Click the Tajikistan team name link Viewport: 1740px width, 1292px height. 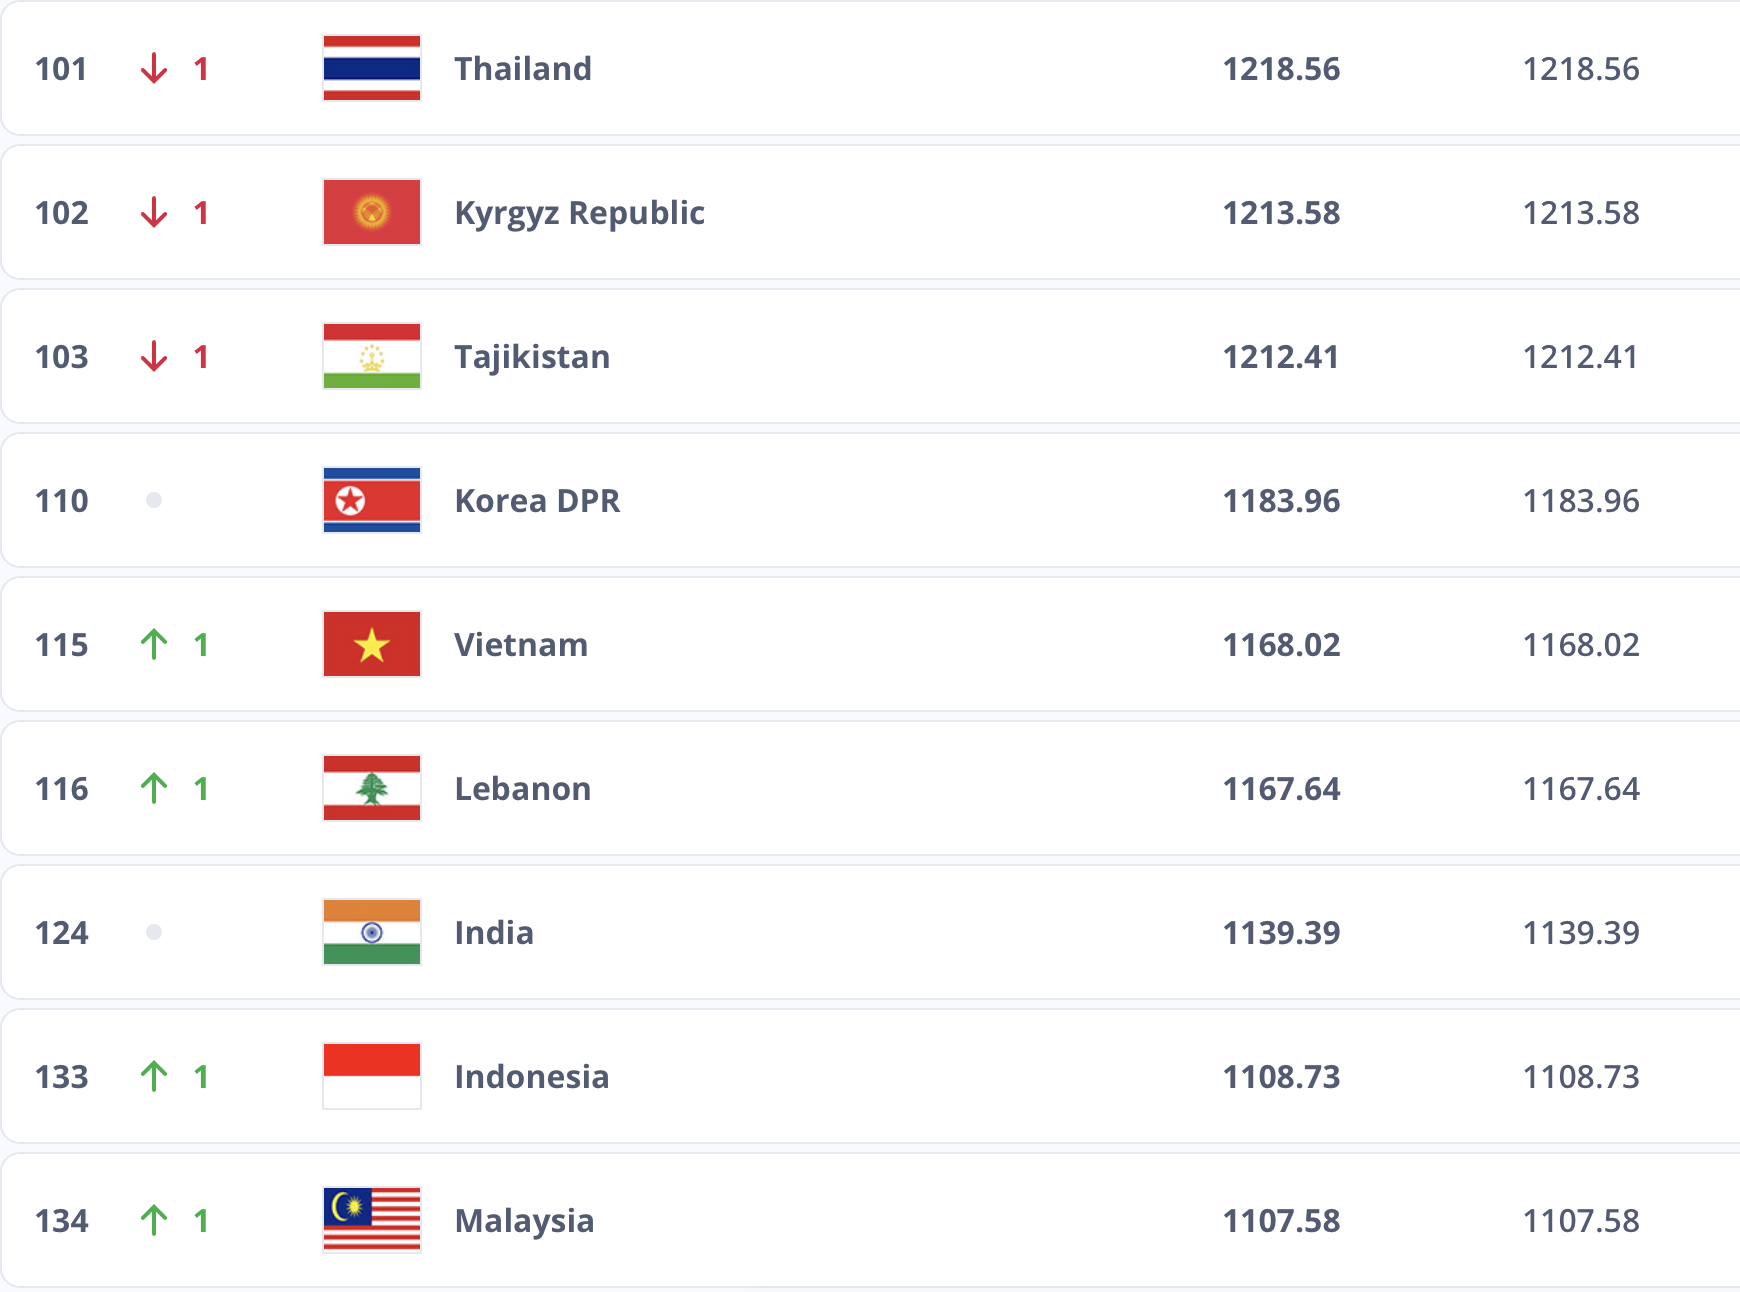pos(532,356)
